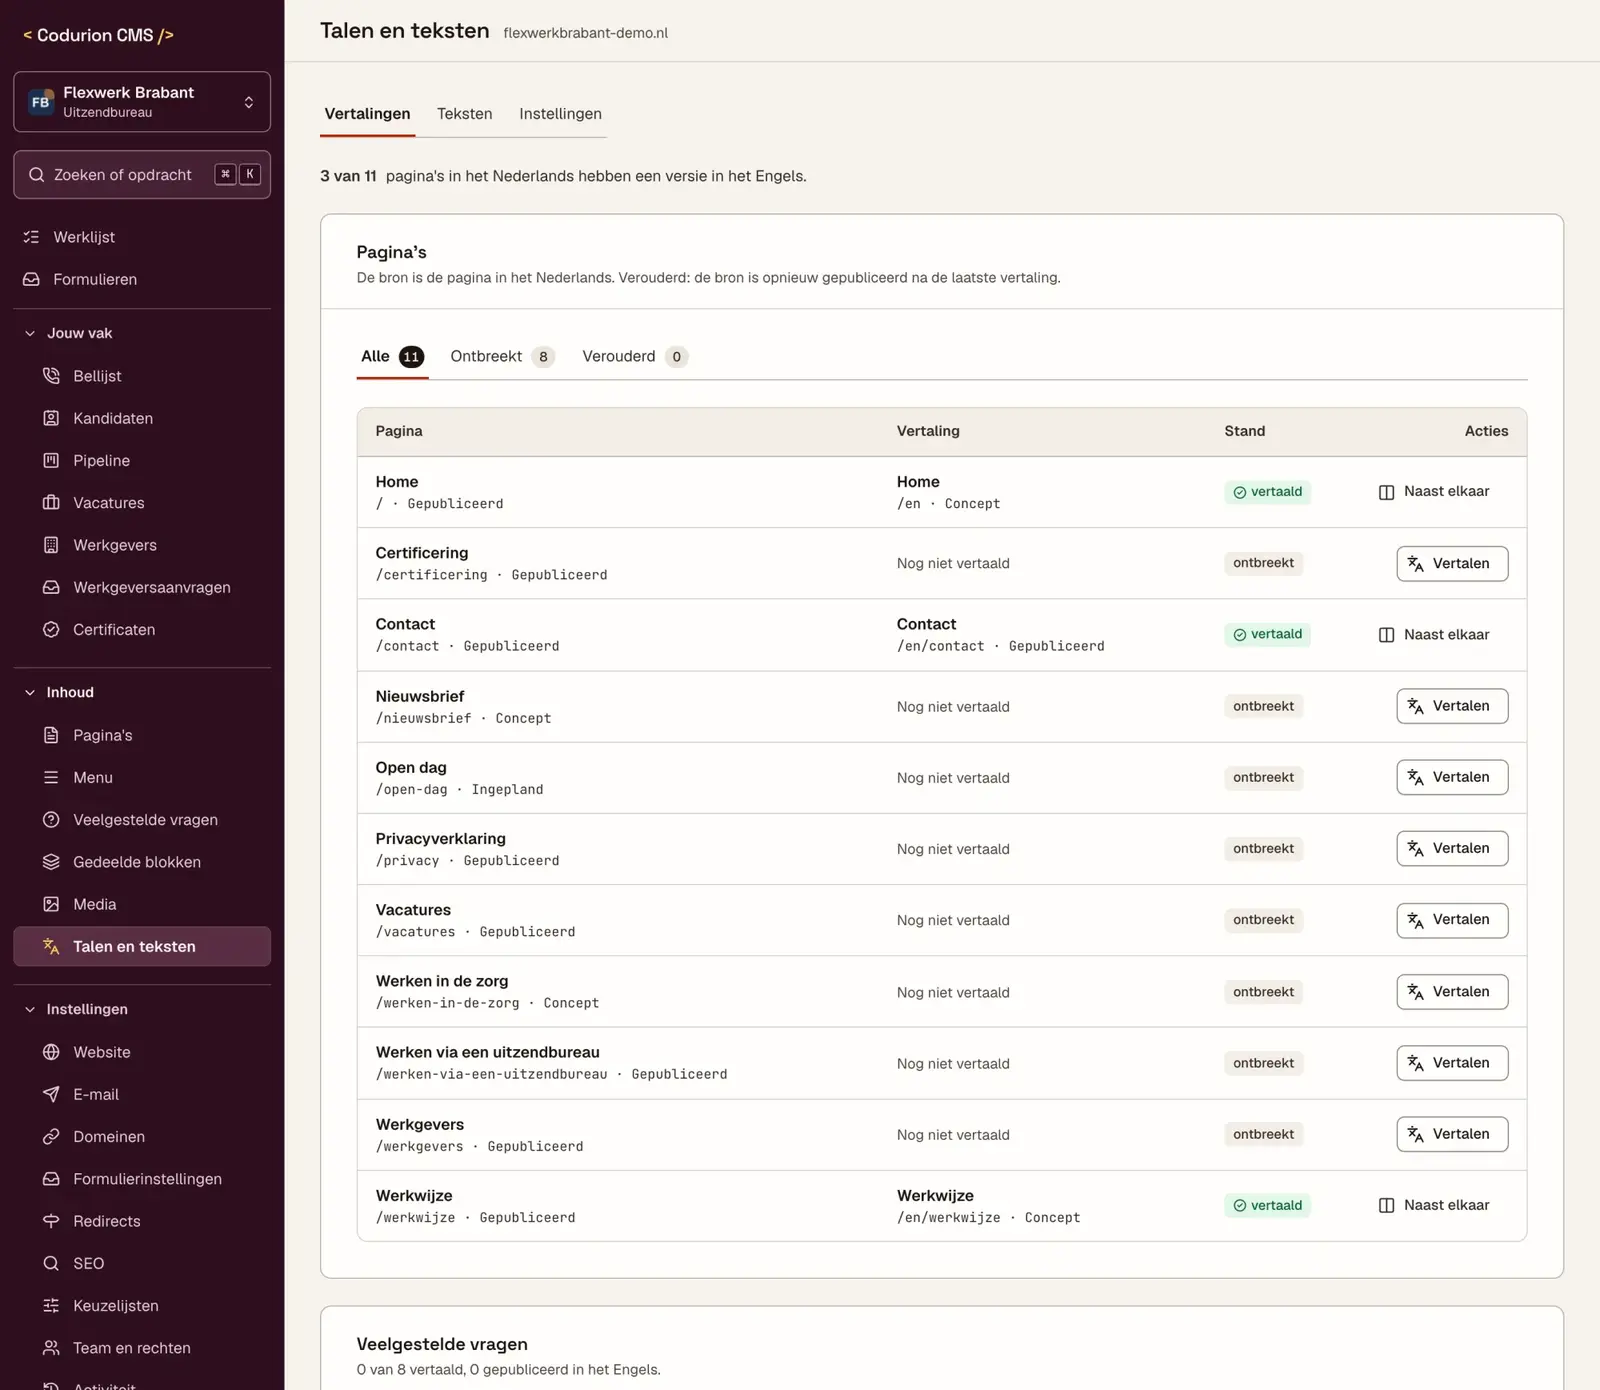Go to Talen en teksten sidebar item
This screenshot has width=1600, height=1390.
tap(142, 946)
